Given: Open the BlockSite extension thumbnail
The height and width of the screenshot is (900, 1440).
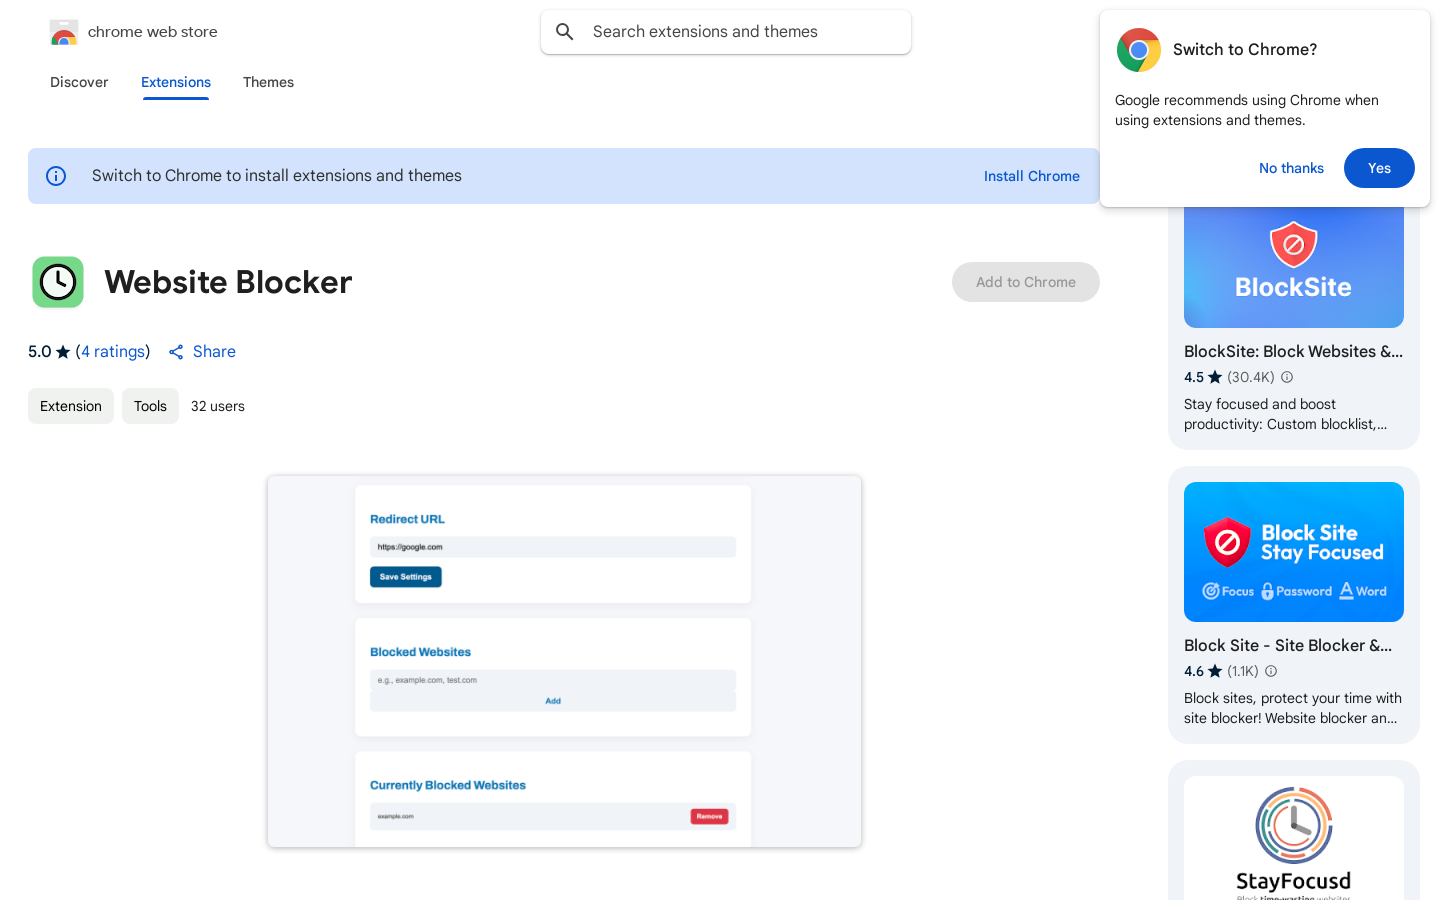Looking at the screenshot, I should pos(1293,267).
